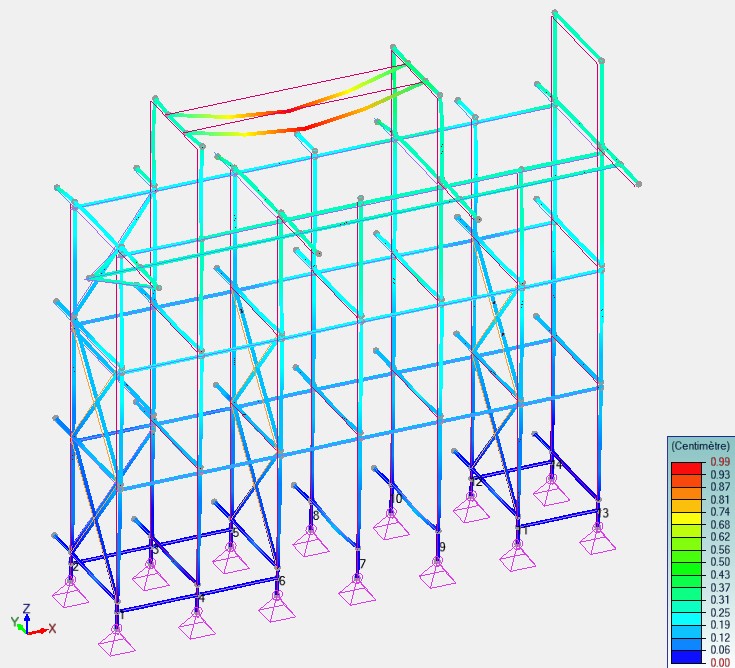This screenshot has width=735, height=668.
Task: Click the pinned support symbol under node 7
Action: pyautogui.click(x=357, y=592)
